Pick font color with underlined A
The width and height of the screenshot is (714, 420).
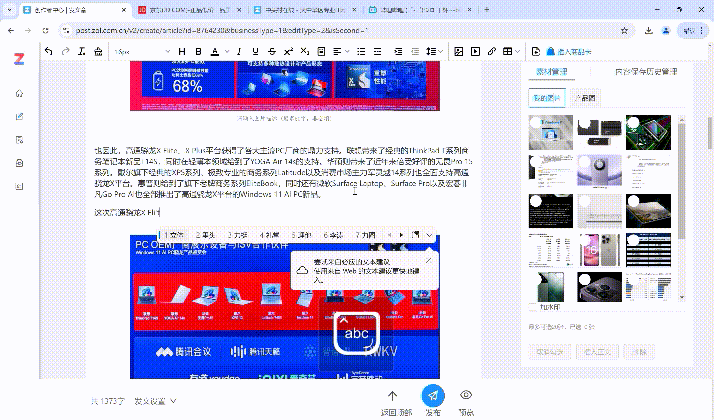point(215,51)
